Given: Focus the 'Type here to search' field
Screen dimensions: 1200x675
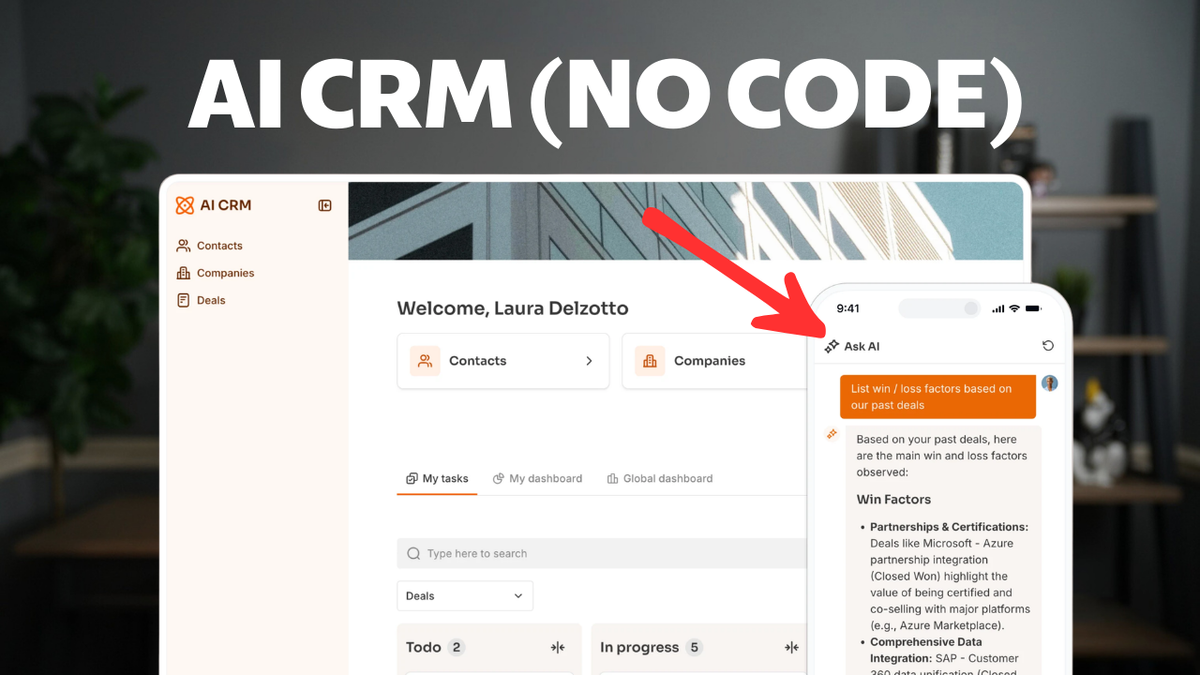Looking at the screenshot, I should click(602, 553).
